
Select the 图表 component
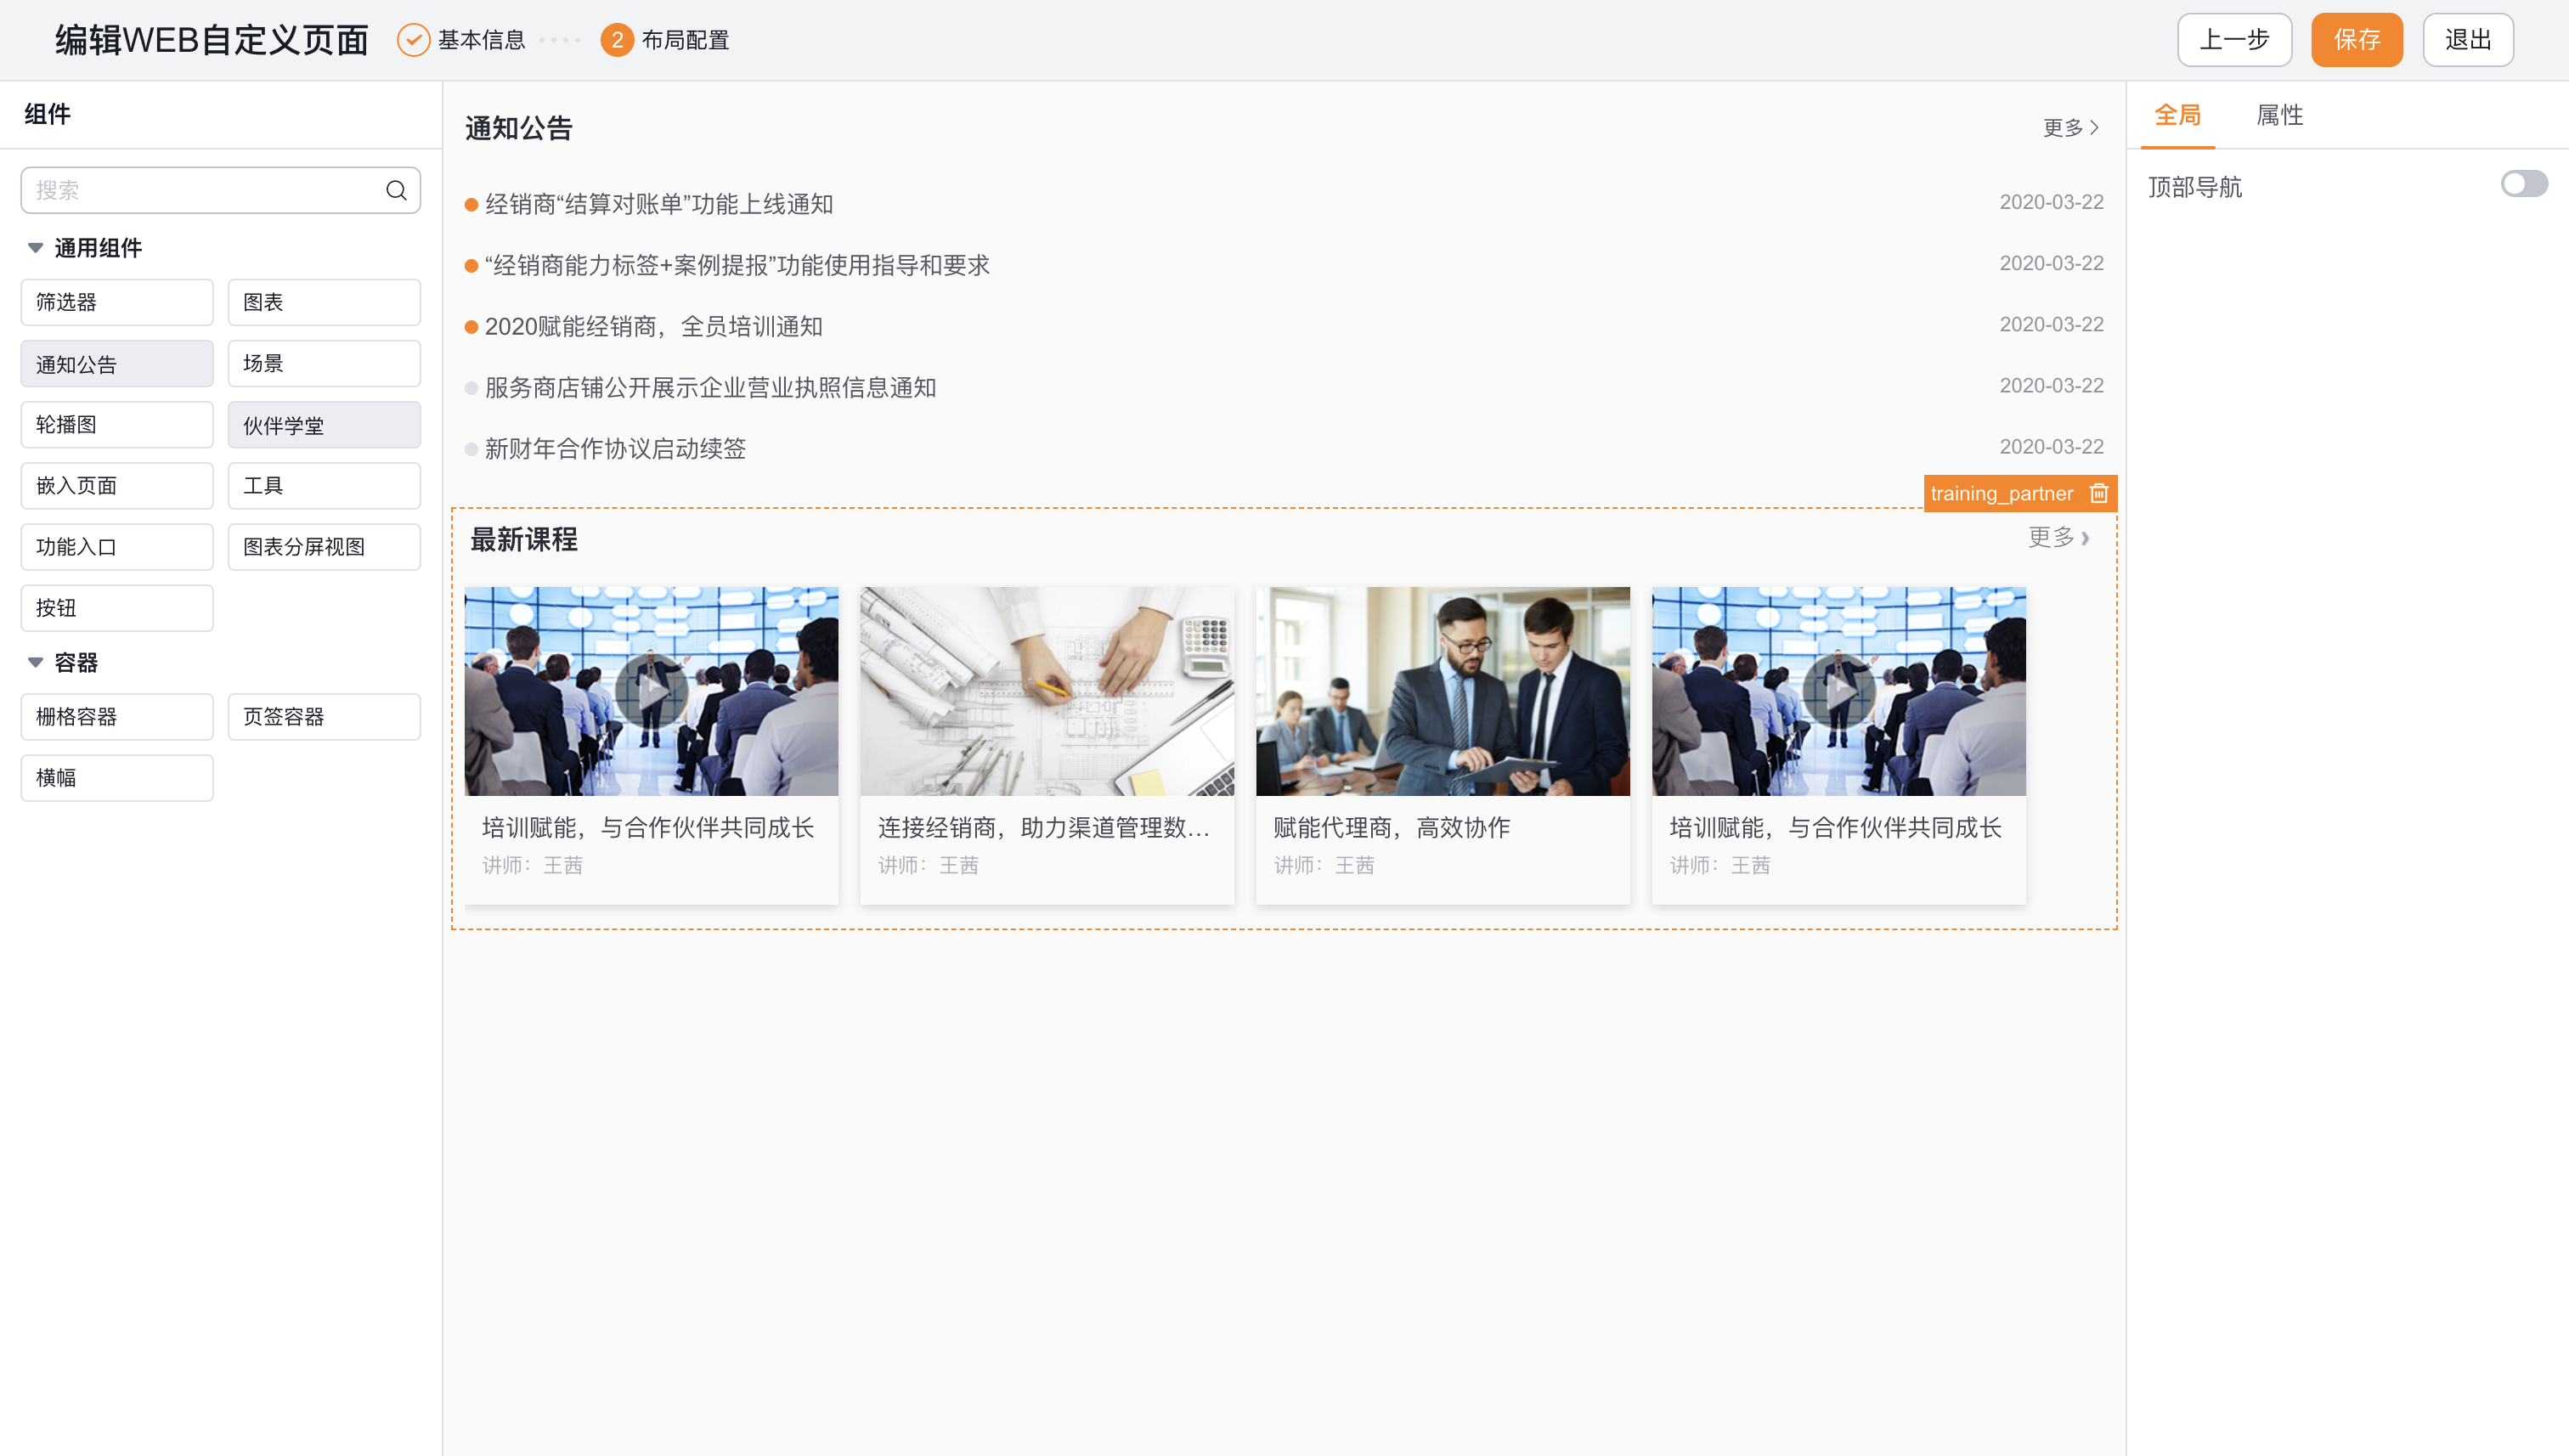click(x=324, y=302)
